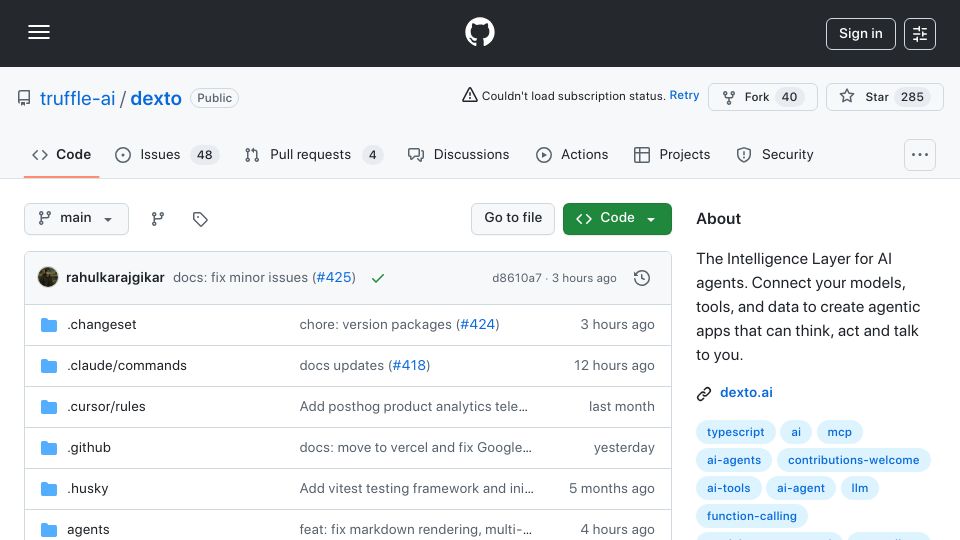Fork the dexto repository
The height and width of the screenshot is (540, 960).
coord(762,97)
